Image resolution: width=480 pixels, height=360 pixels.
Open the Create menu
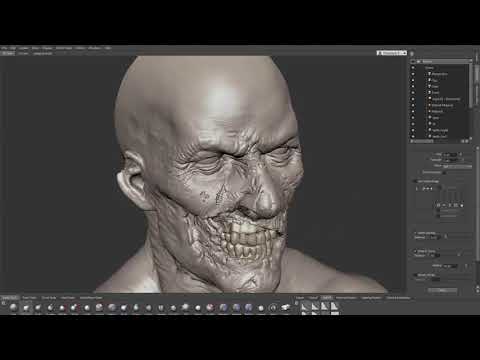[x=23, y=48]
